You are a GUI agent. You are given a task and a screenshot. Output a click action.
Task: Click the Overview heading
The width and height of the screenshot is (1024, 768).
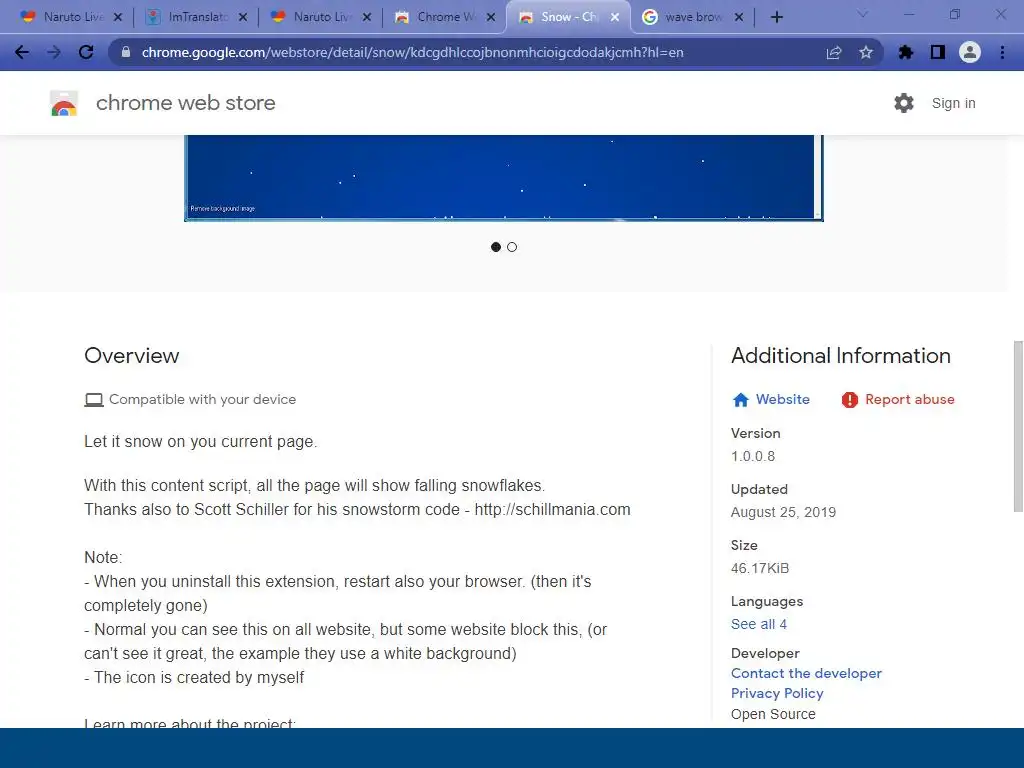tap(131, 355)
